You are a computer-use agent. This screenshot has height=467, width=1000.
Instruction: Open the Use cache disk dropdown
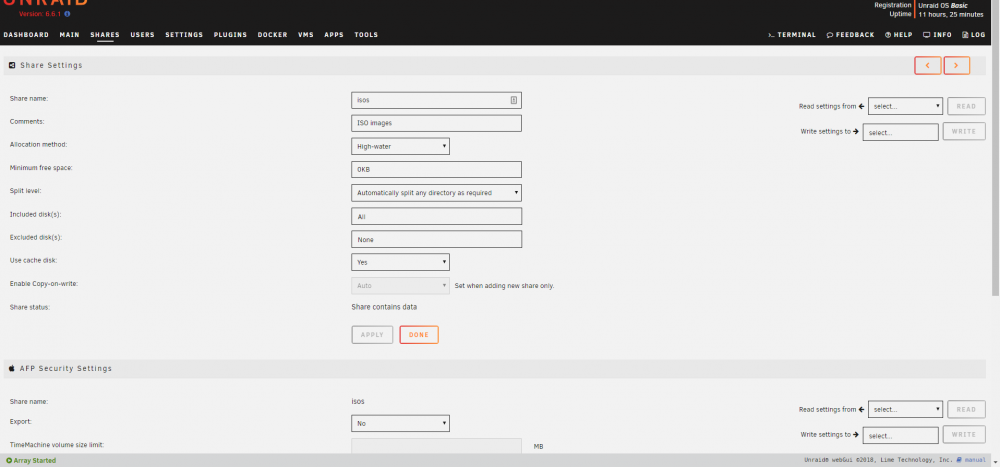pyautogui.click(x=401, y=262)
